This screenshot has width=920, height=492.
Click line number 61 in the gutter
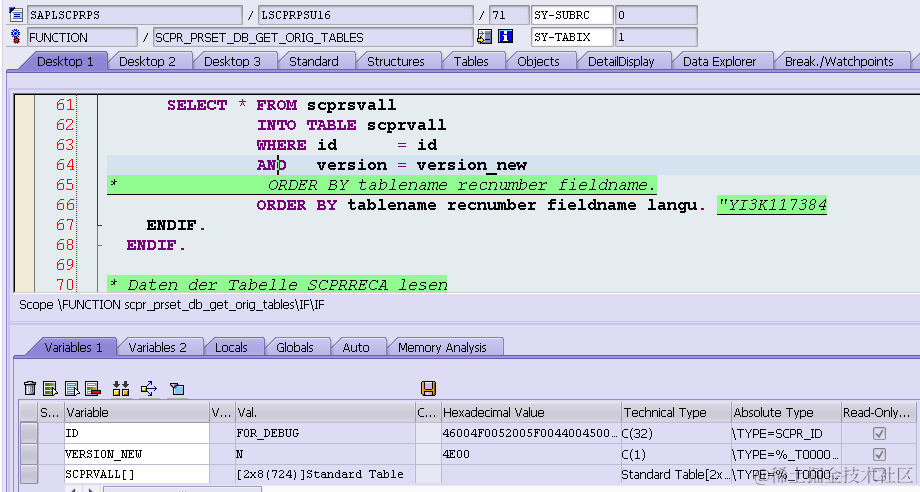click(x=65, y=105)
